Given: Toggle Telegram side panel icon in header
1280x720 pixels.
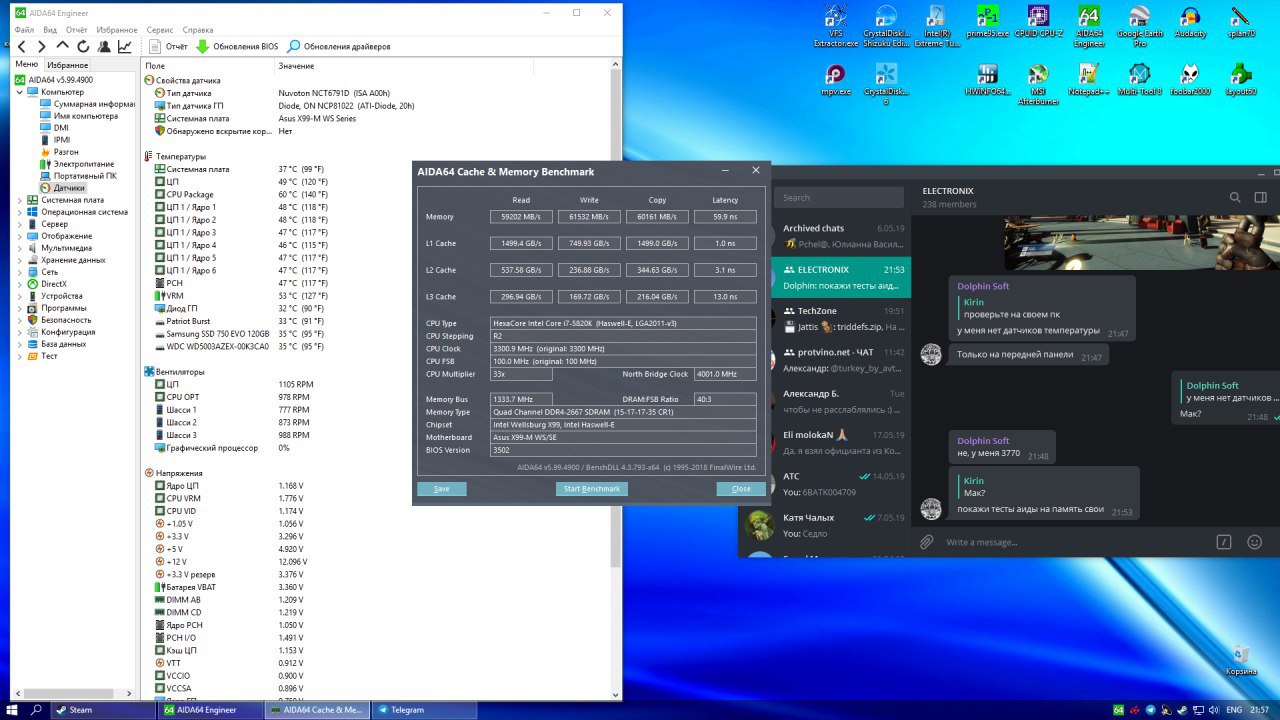Looking at the screenshot, I should click(1261, 197).
